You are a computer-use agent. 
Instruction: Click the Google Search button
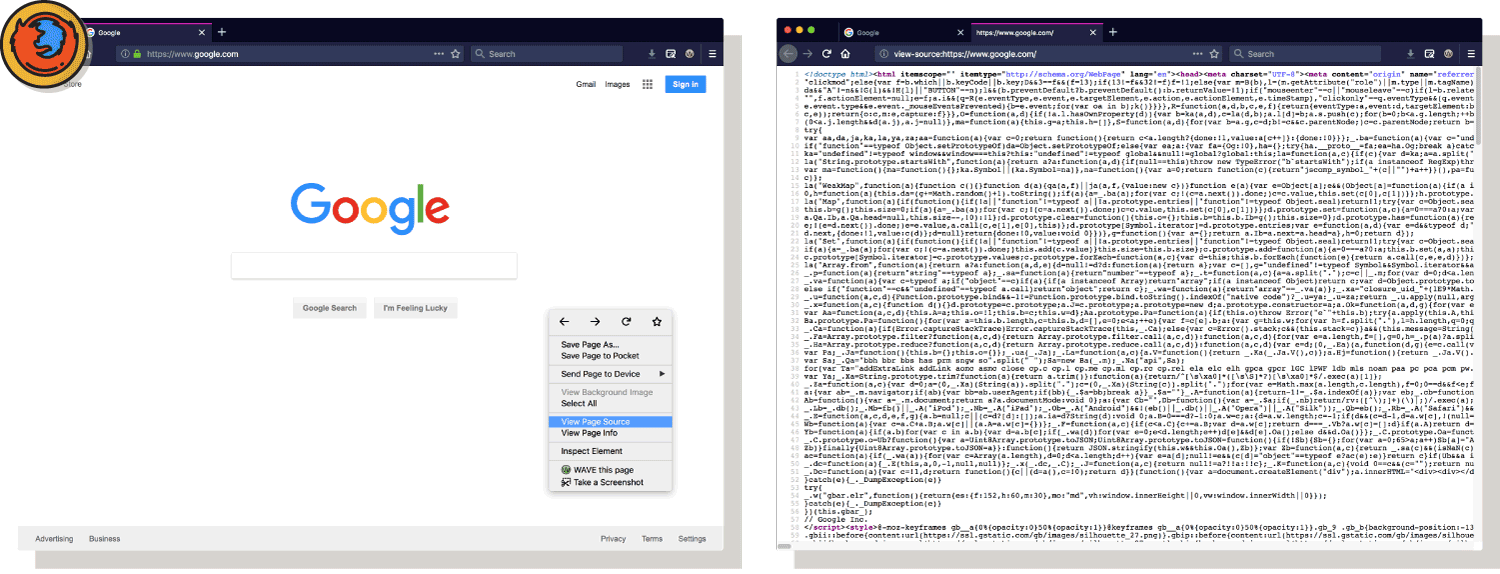point(330,308)
